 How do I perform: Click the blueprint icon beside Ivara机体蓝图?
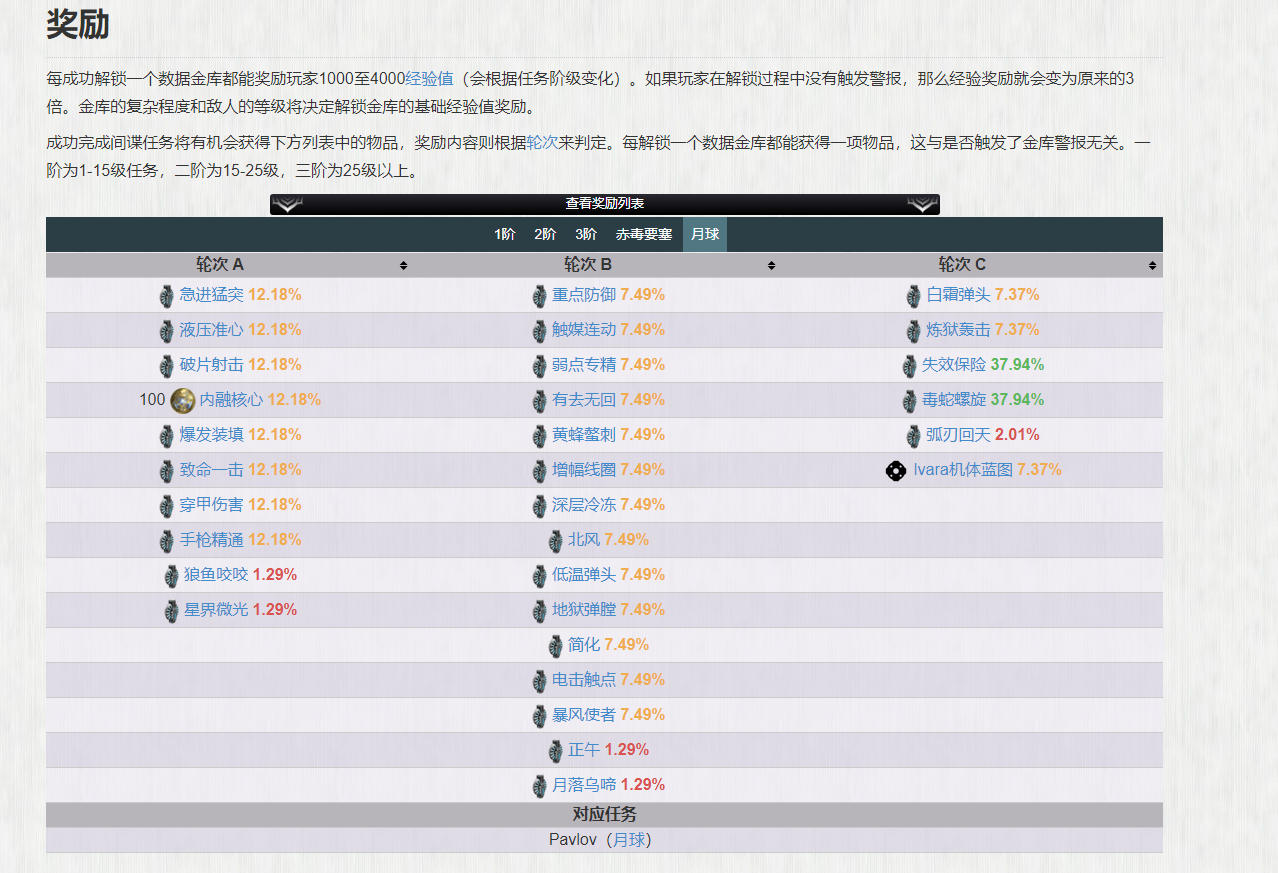[896, 470]
